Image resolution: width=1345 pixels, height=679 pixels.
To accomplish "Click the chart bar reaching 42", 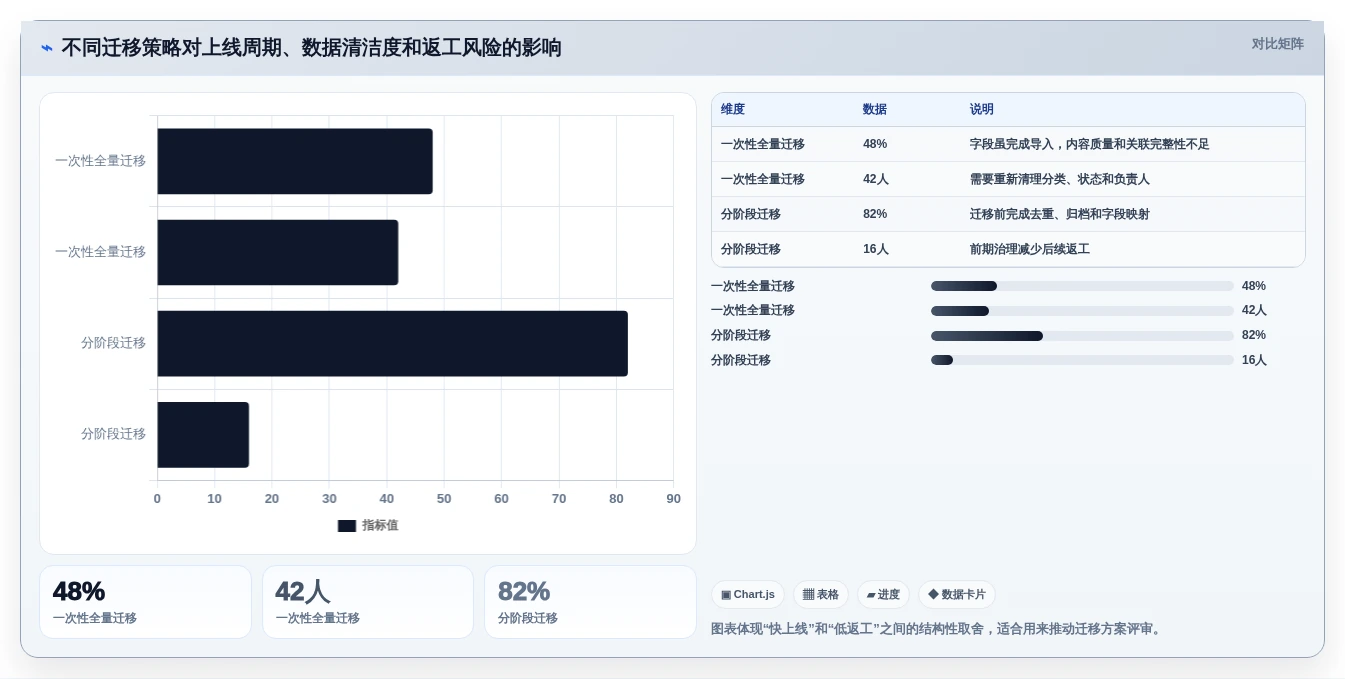I will pos(278,252).
